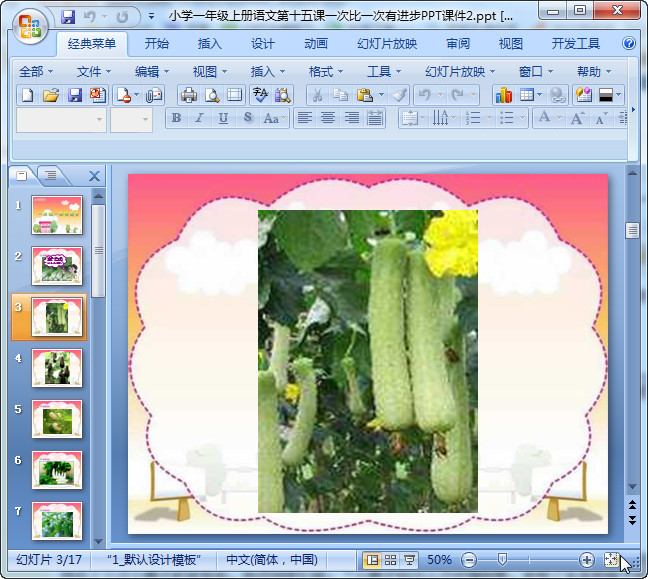
Task: Open the 帮助 dropdown menu
Action: 594,71
